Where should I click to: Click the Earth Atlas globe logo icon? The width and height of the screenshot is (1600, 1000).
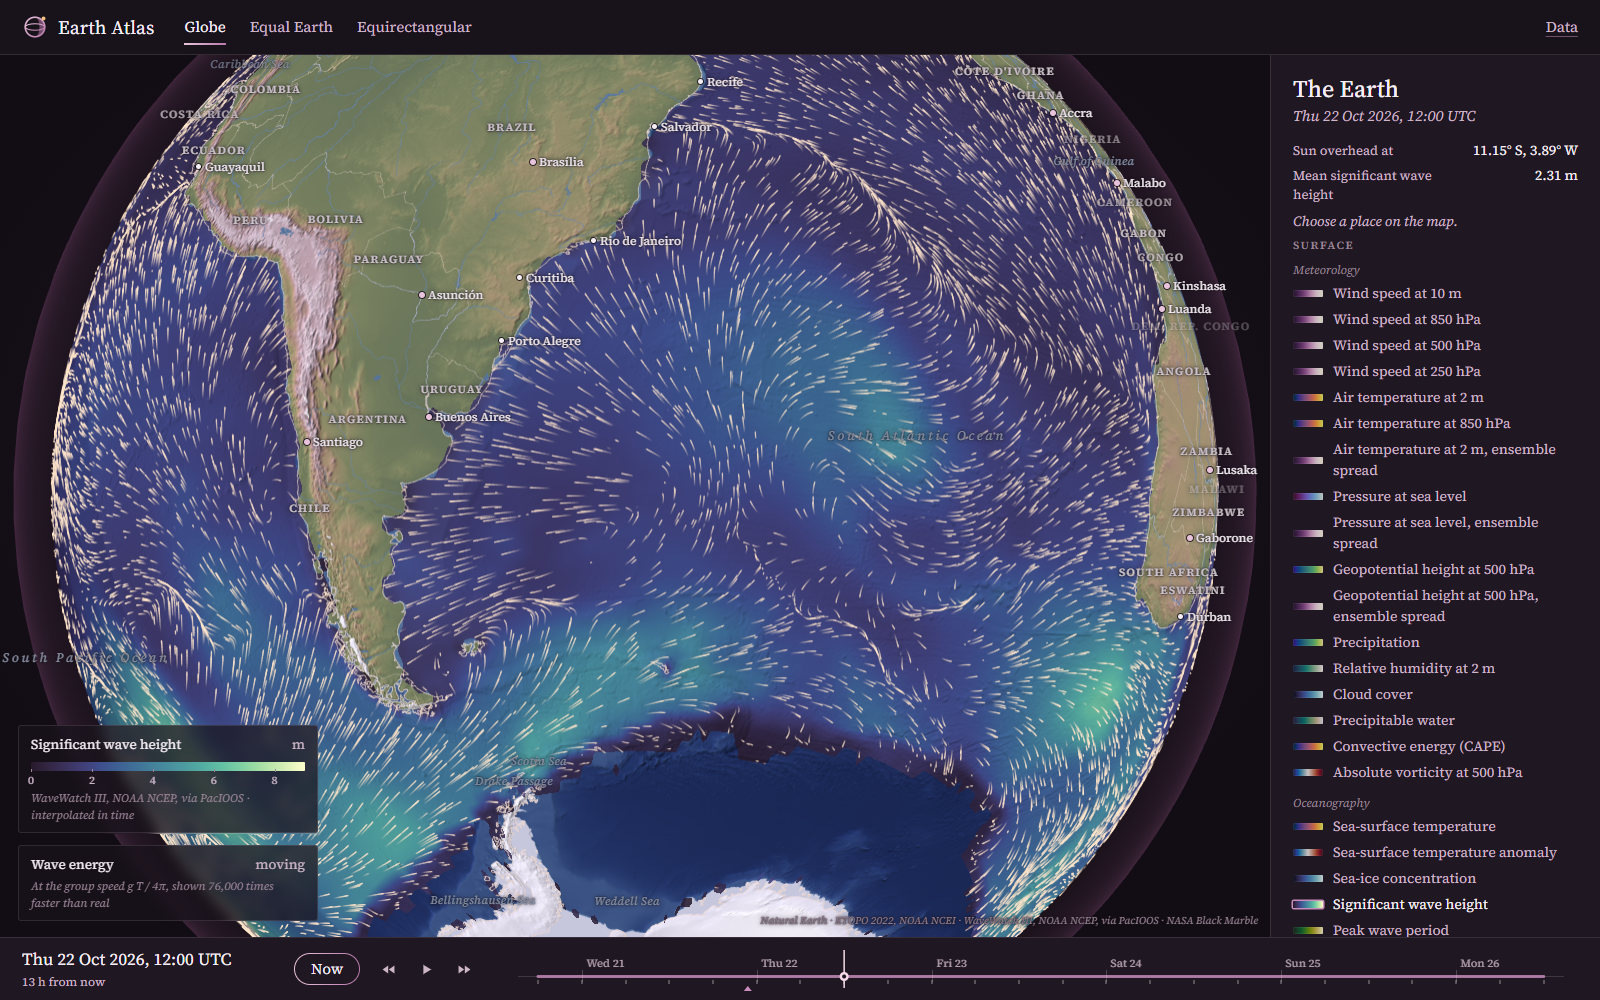pyautogui.click(x=35, y=27)
